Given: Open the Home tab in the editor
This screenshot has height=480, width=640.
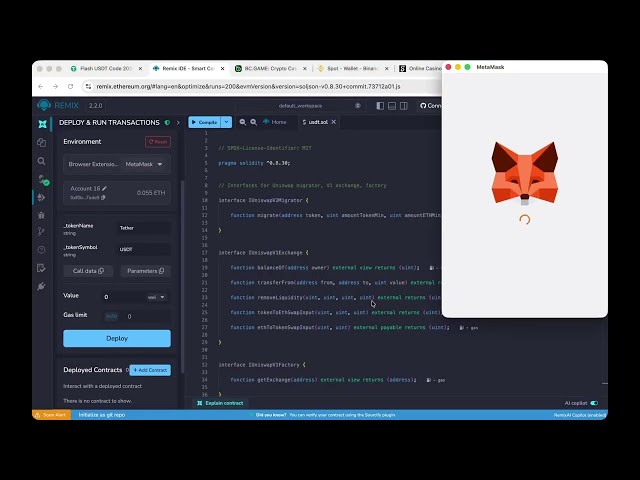Looking at the screenshot, I should tap(275, 122).
